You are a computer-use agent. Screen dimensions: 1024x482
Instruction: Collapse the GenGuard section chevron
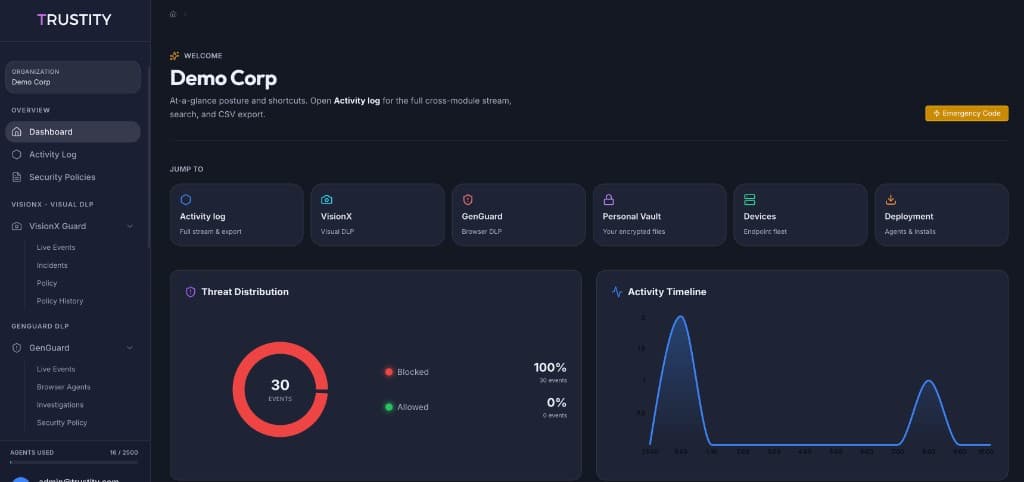(x=130, y=348)
